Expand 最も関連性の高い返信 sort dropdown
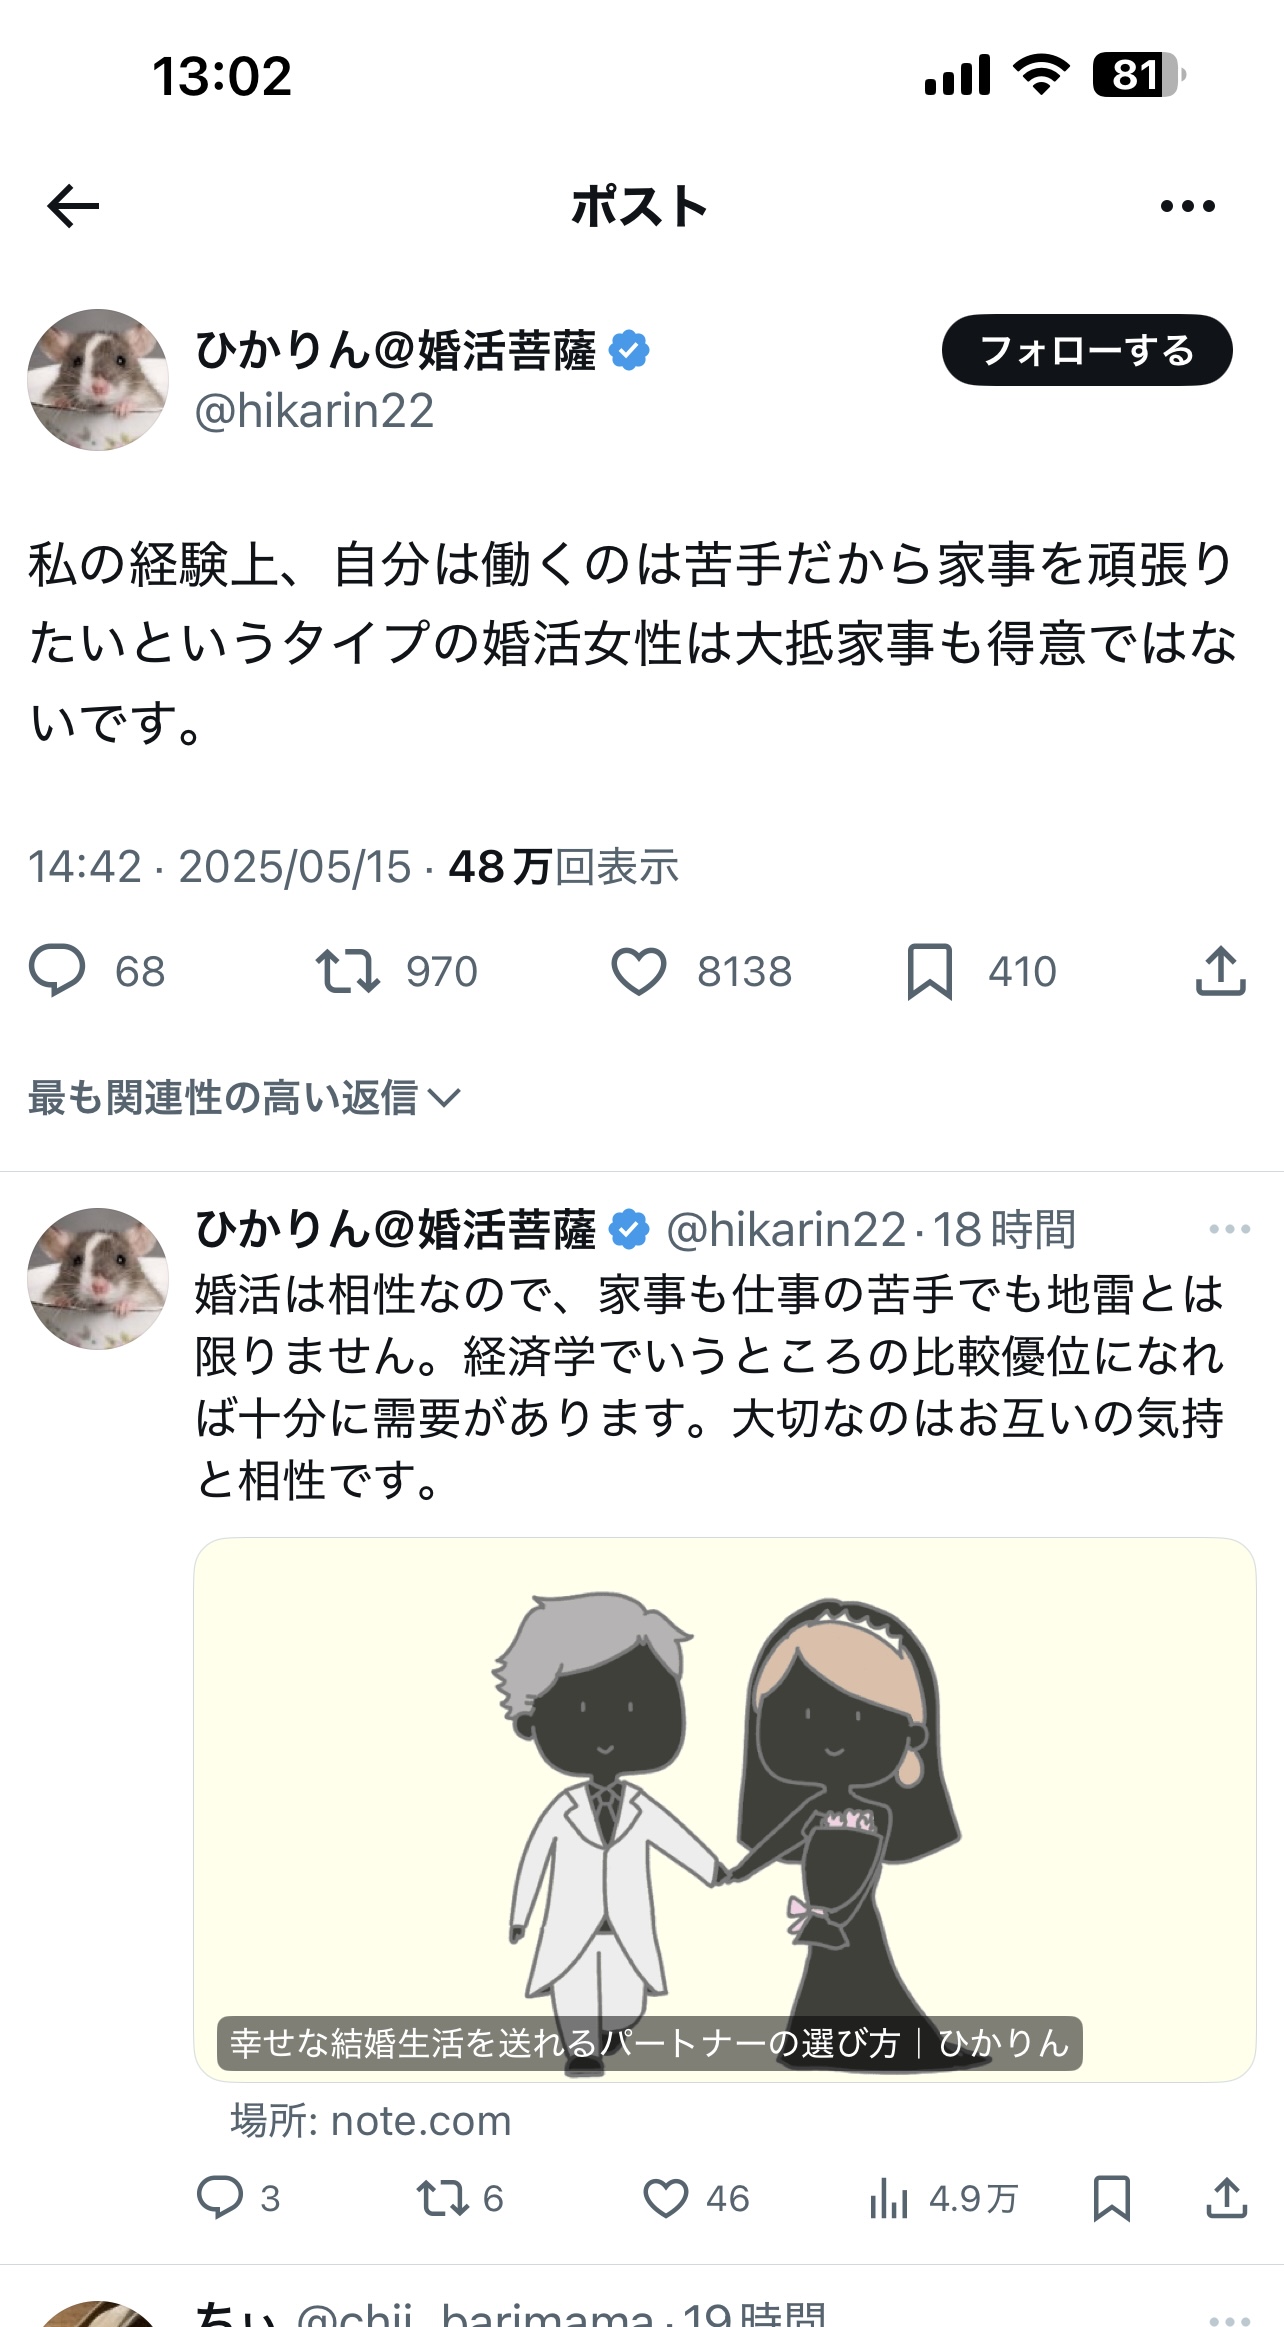This screenshot has width=1284, height=2327. [x=244, y=1097]
